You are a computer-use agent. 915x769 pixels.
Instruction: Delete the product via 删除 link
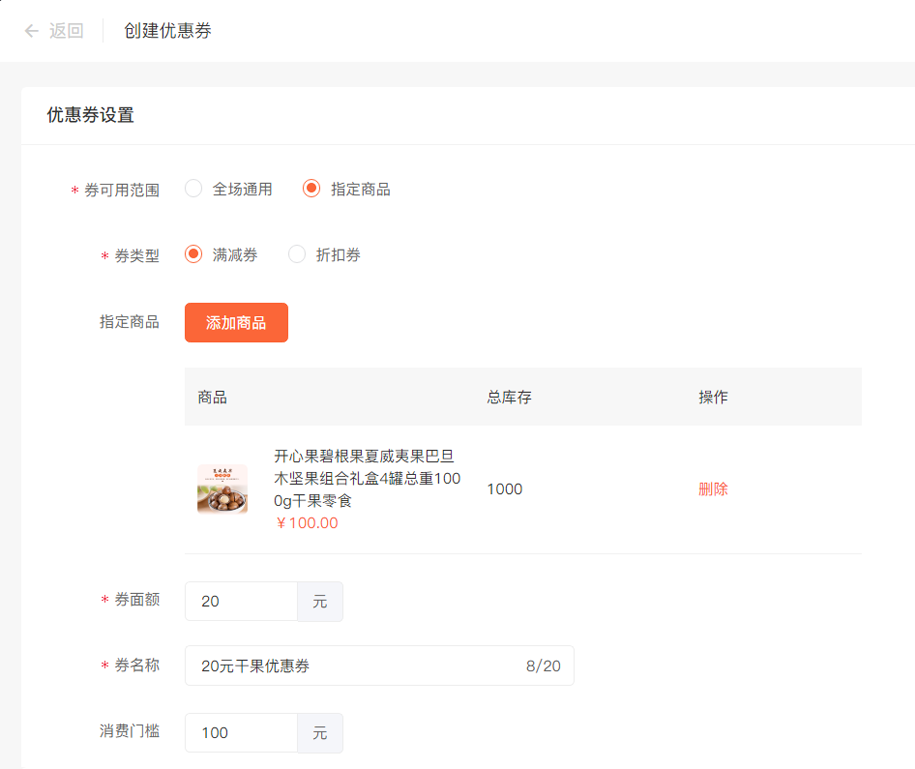point(713,489)
